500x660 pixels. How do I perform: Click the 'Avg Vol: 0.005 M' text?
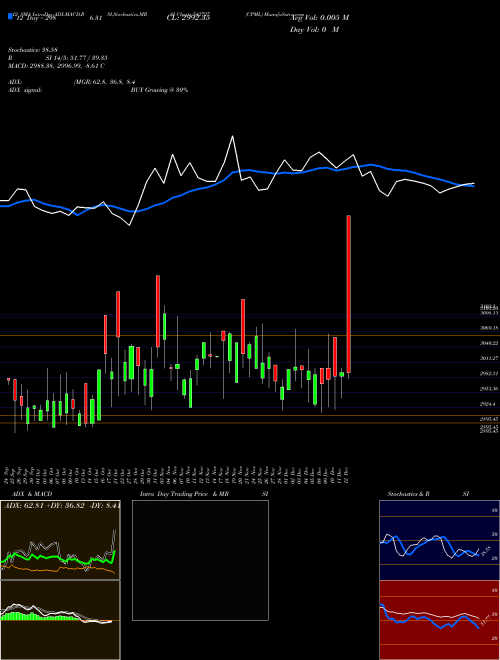pos(319,18)
